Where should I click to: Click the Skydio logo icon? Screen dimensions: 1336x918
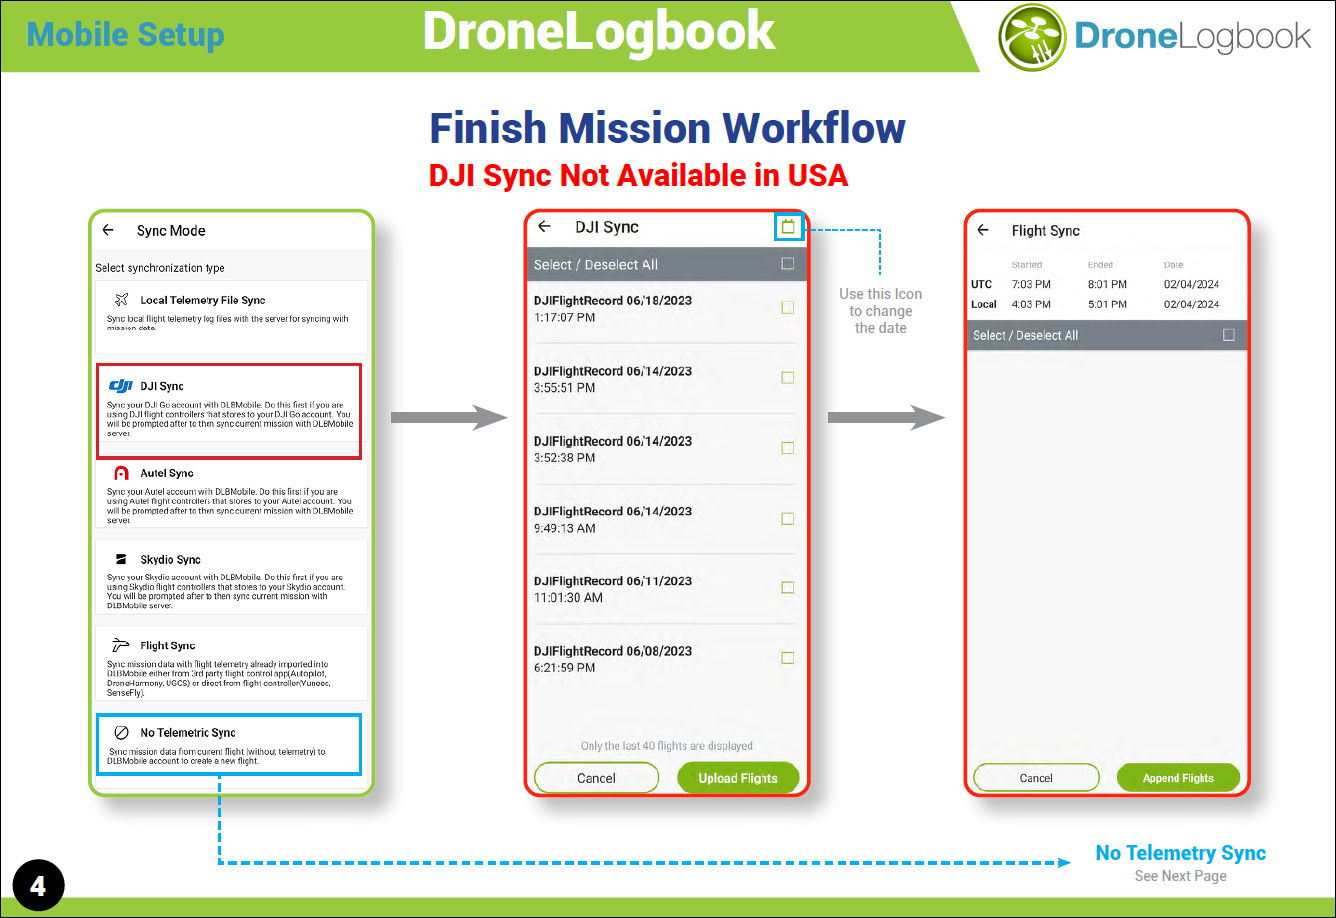click(x=121, y=560)
